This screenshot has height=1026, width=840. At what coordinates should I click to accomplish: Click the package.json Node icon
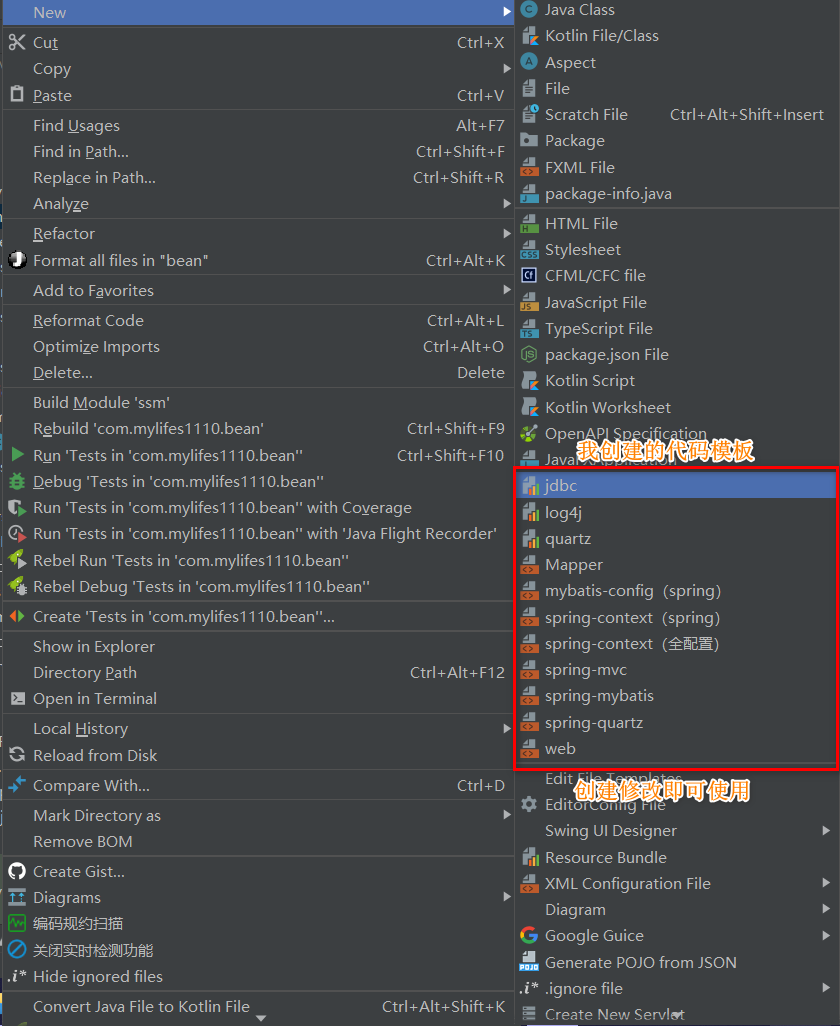(529, 355)
